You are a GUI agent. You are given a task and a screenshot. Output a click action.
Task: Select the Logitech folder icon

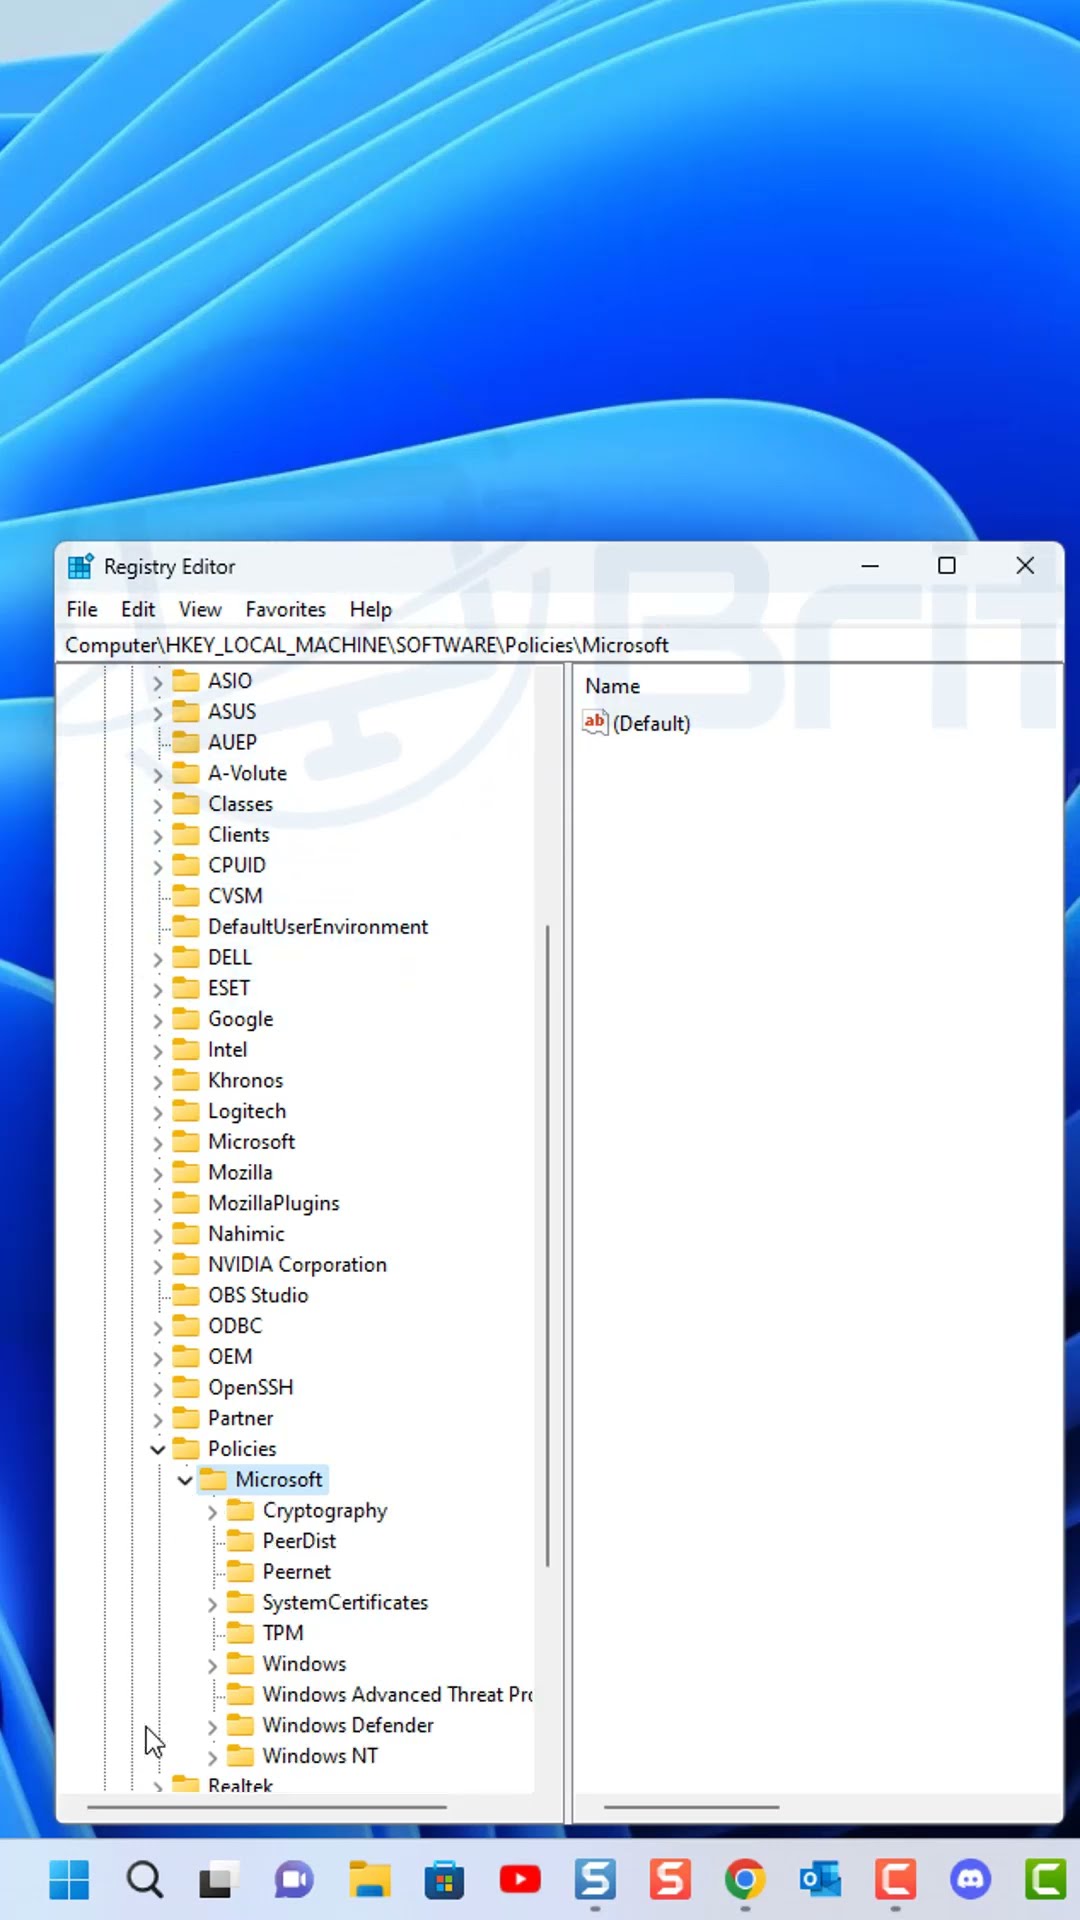[x=186, y=1111]
